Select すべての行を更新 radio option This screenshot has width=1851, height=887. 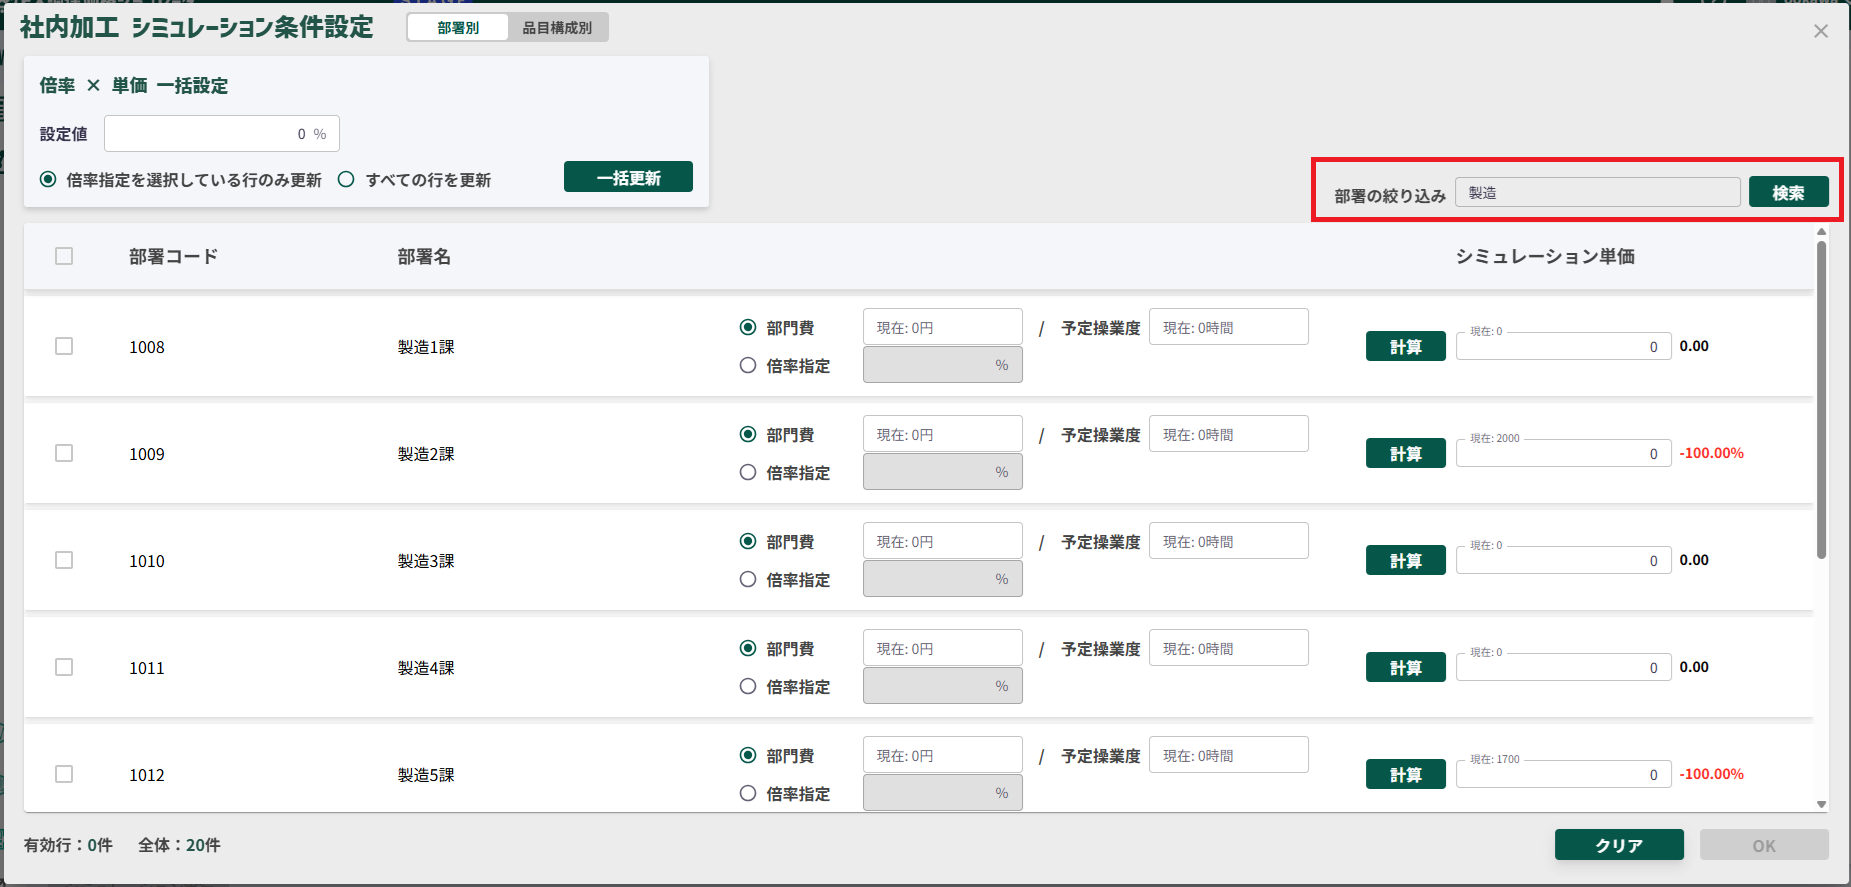(347, 180)
